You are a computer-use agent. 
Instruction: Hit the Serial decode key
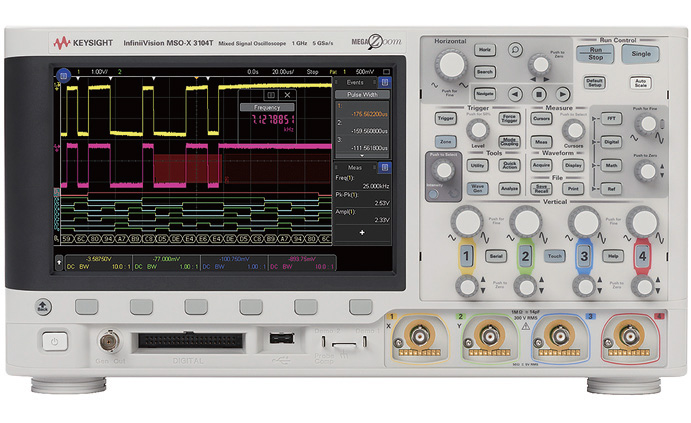pyautogui.click(x=496, y=256)
